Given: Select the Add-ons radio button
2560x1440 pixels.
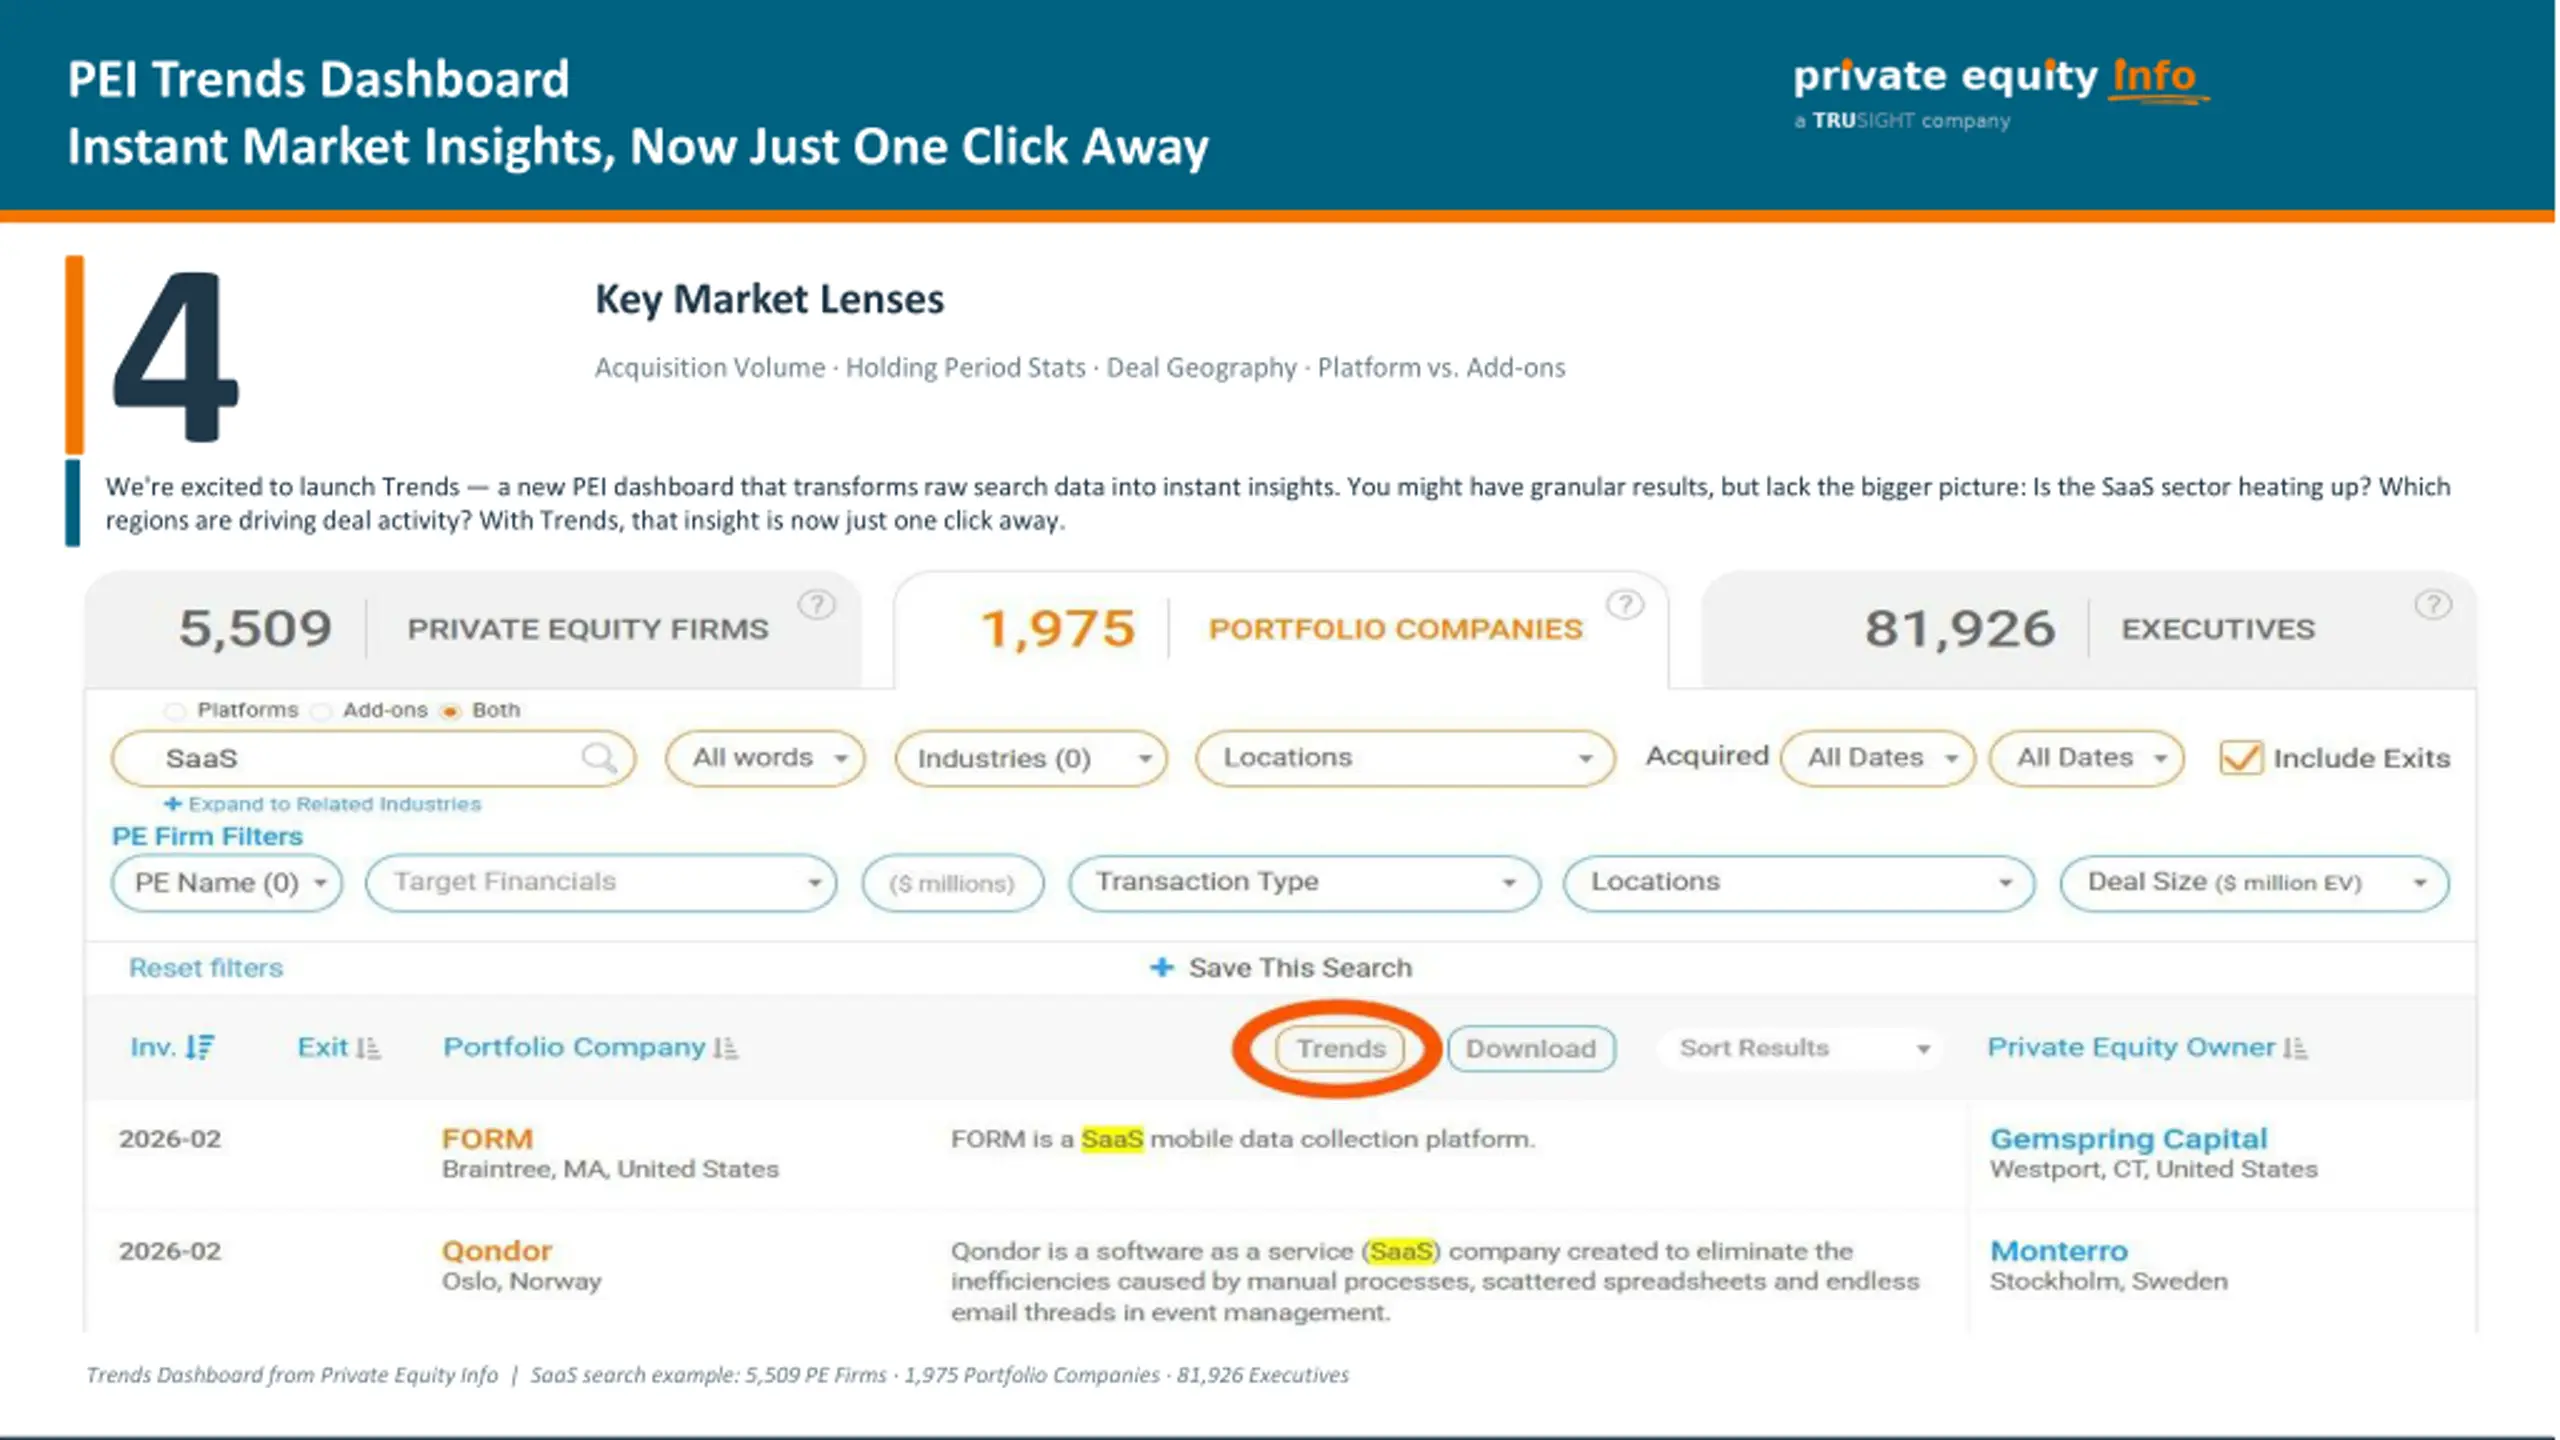Looking at the screenshot, I should pos(321,711).
